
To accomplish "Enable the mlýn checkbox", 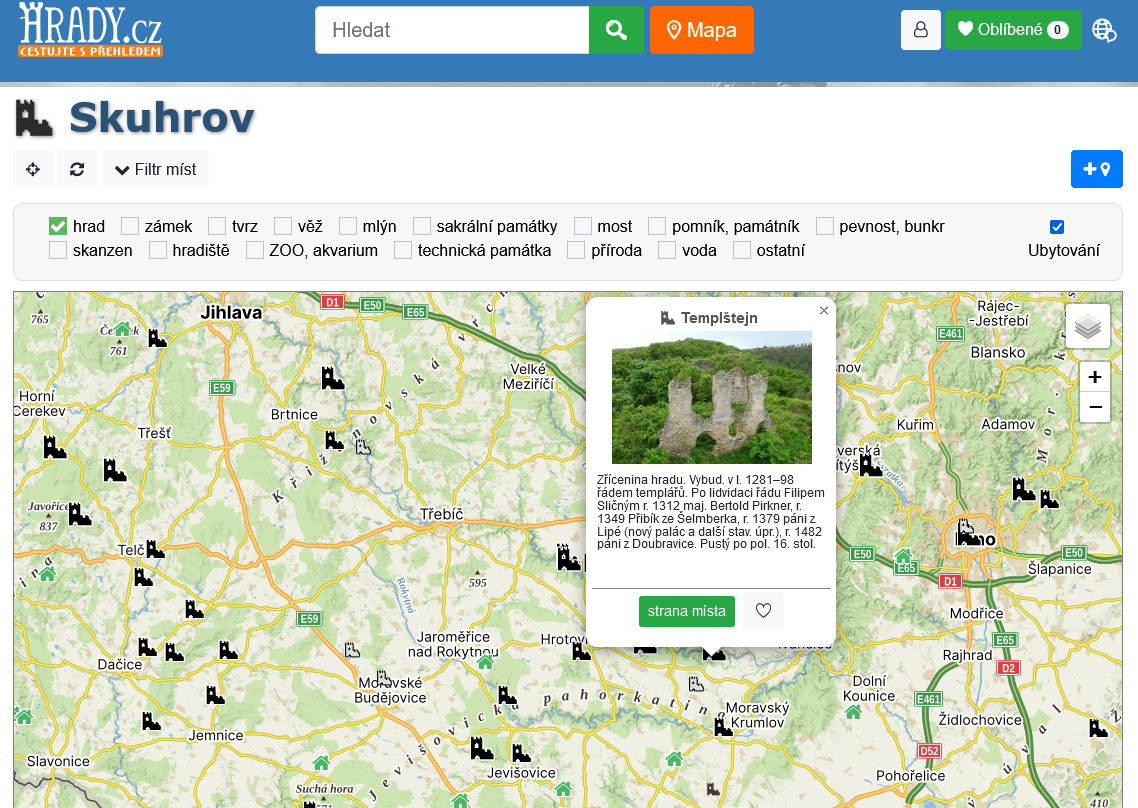I will coord(348,227).
